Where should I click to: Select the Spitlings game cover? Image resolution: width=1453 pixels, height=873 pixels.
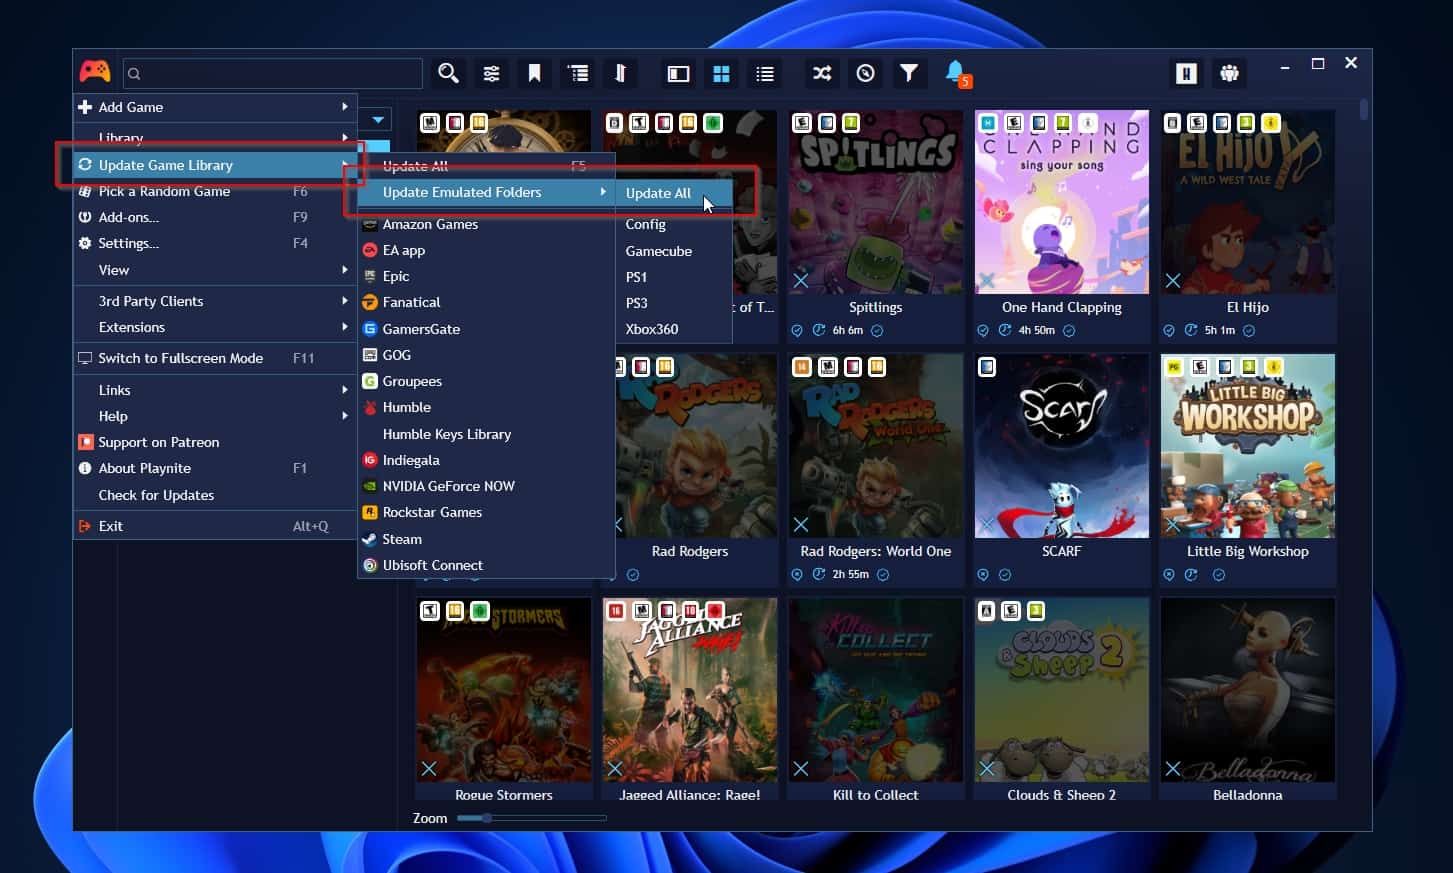point(876,202)
